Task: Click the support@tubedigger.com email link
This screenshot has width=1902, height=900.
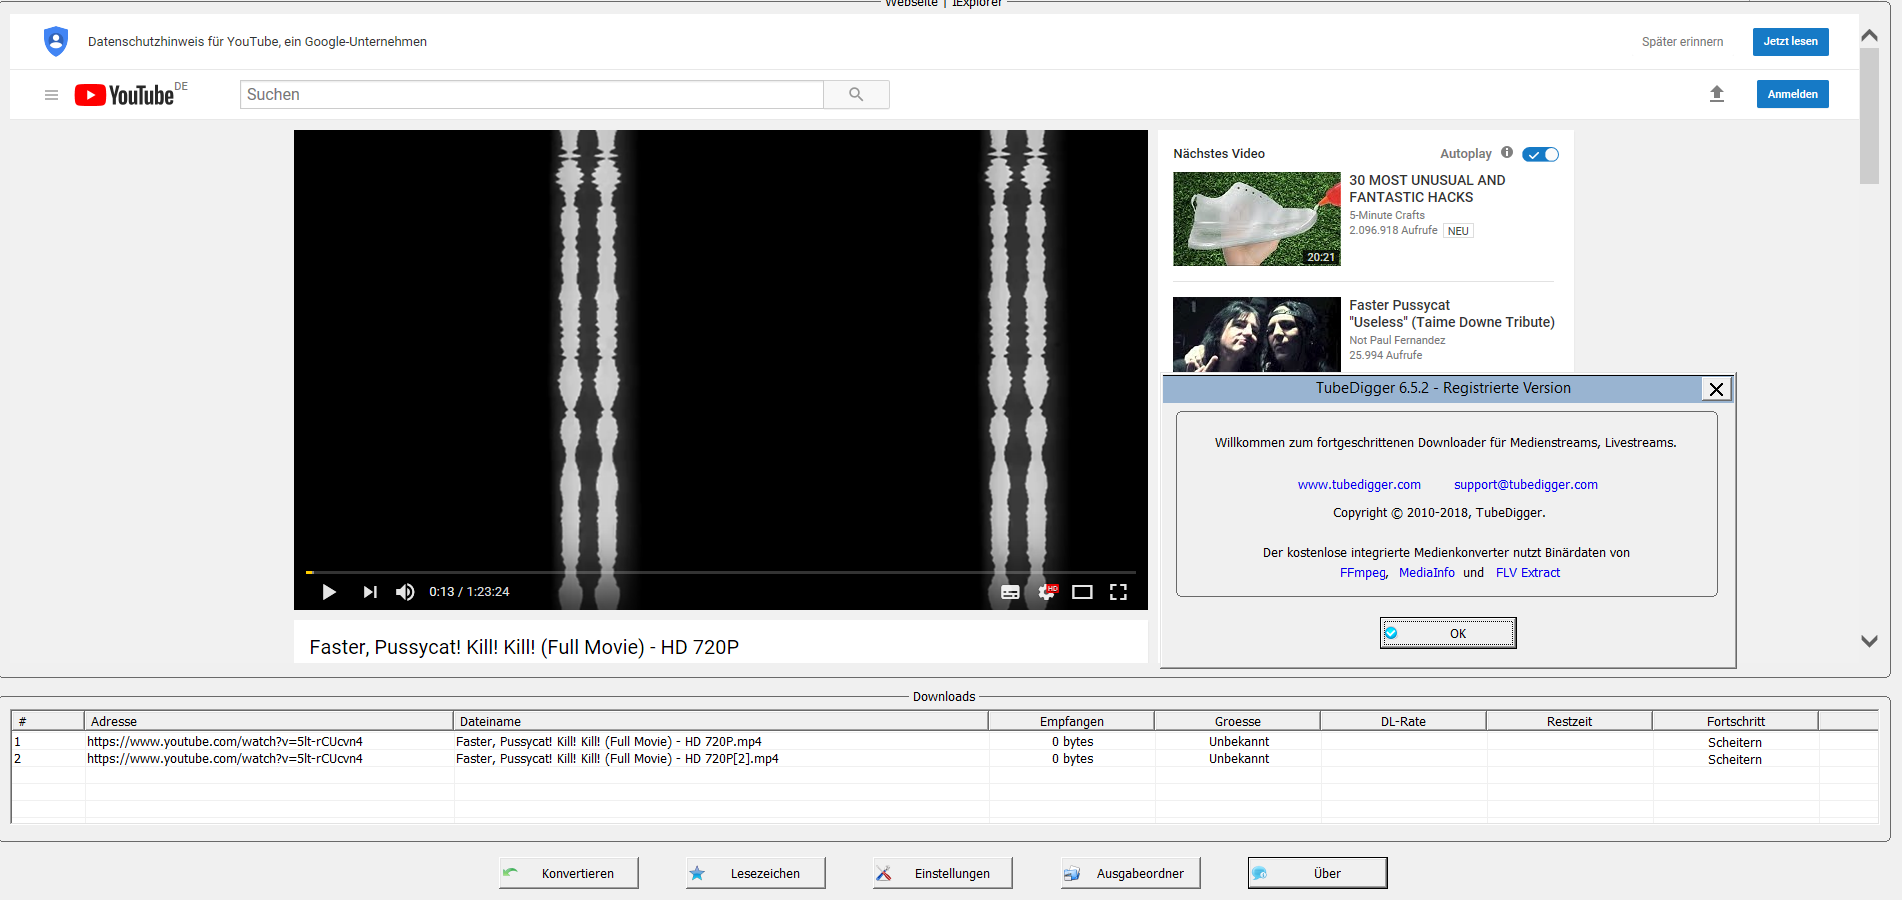Action: tap(1526, 485)
